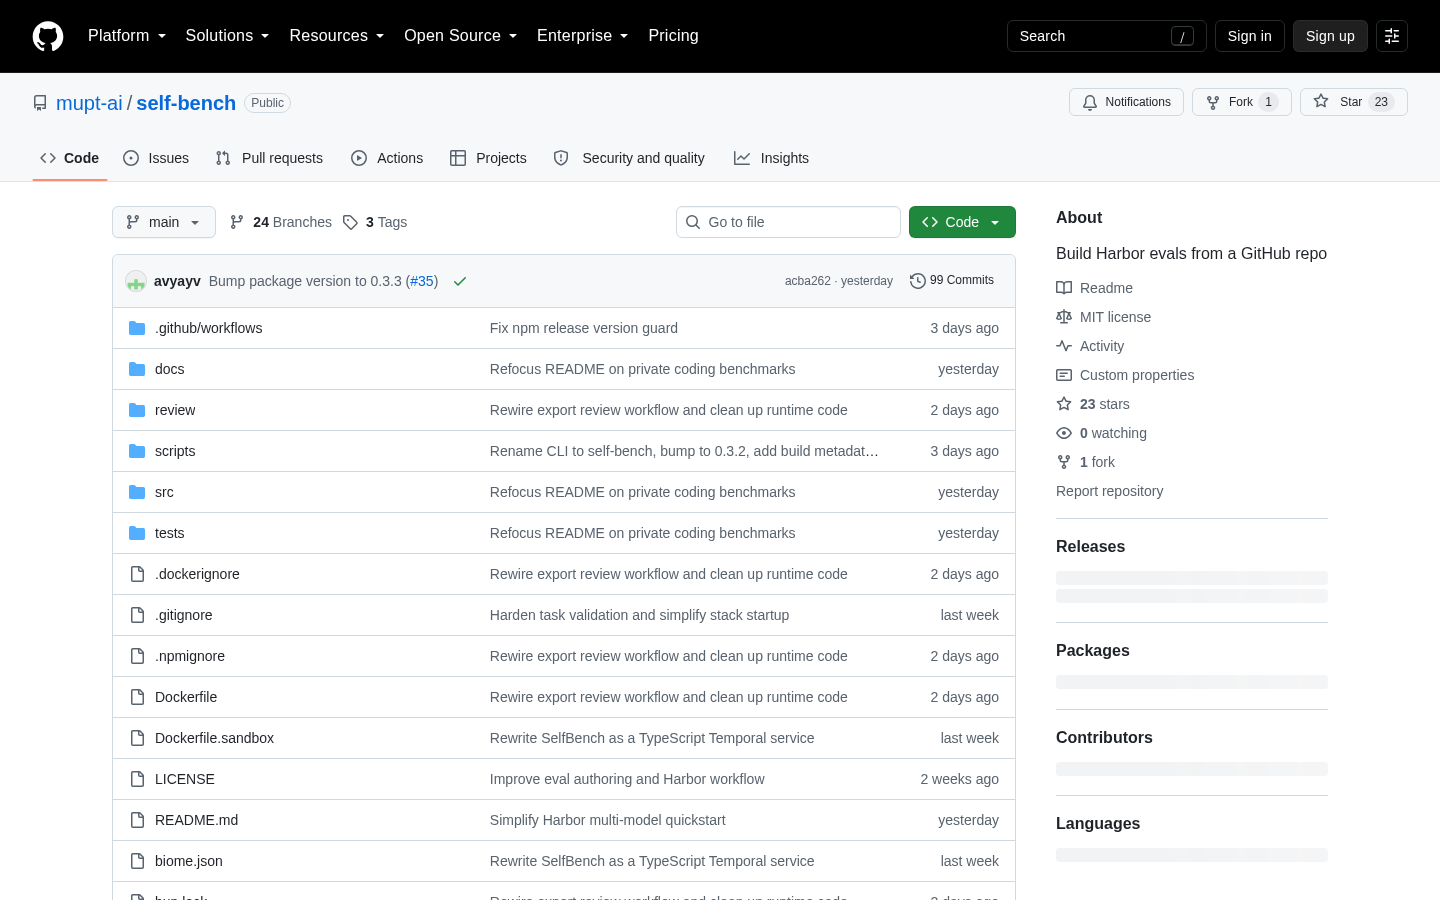Click the Search input field

(x=1107, y=36)
